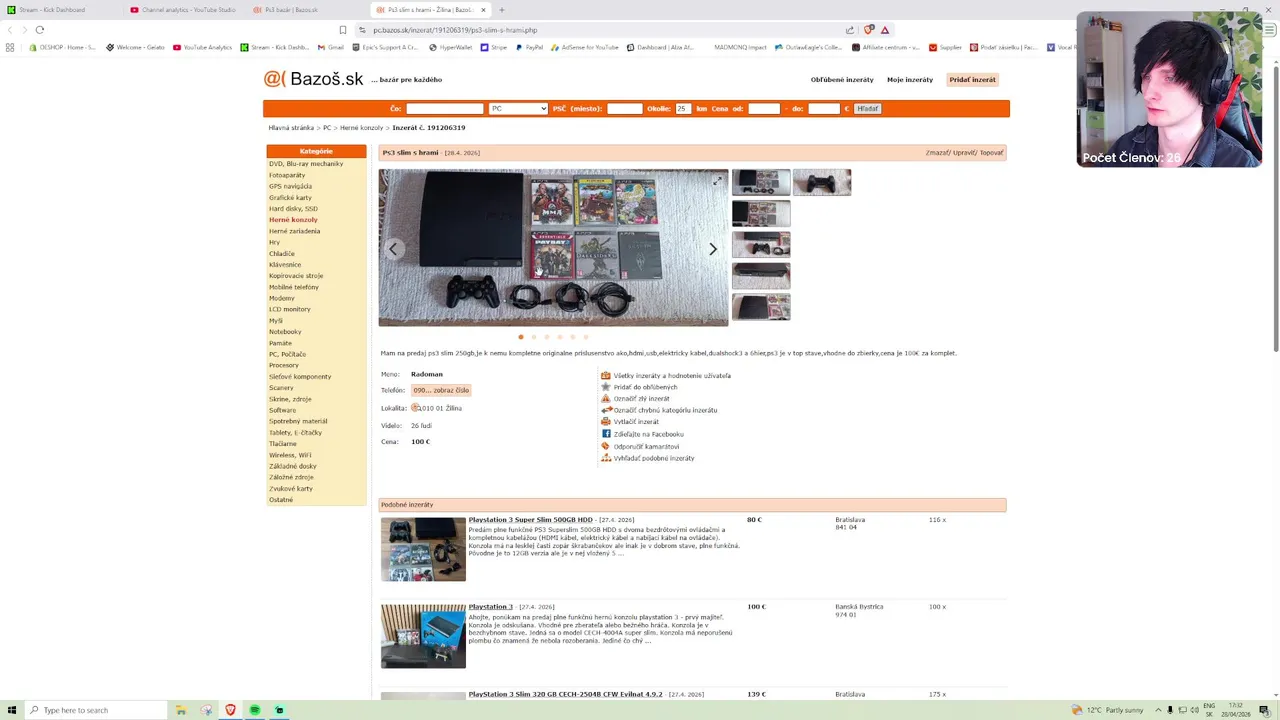Click the share page icon in address bar
Screen dimensions: 1280x720
click(850, 30)
